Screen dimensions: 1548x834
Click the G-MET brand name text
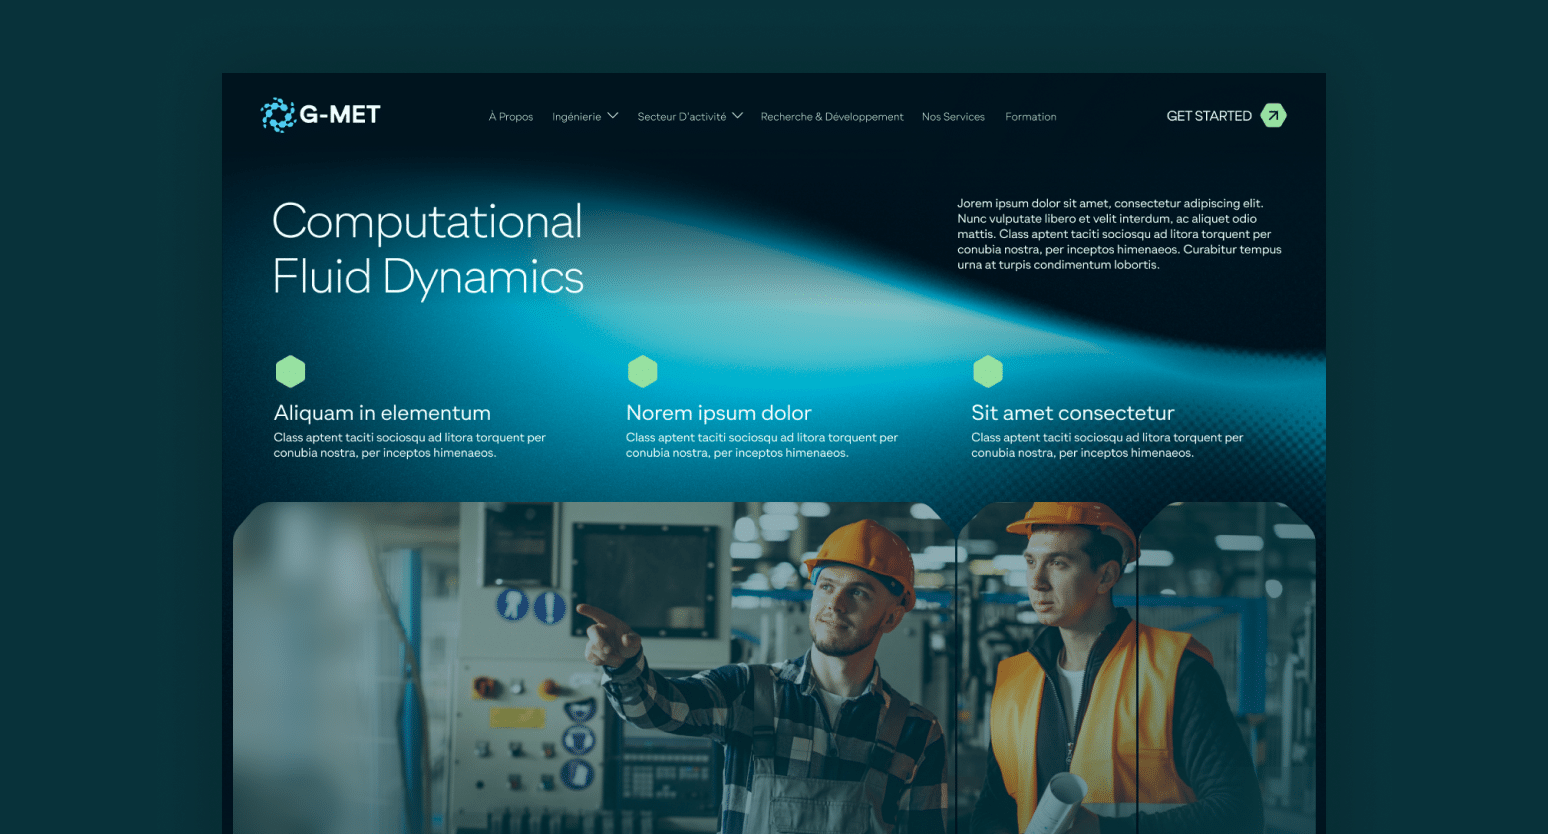340,115
